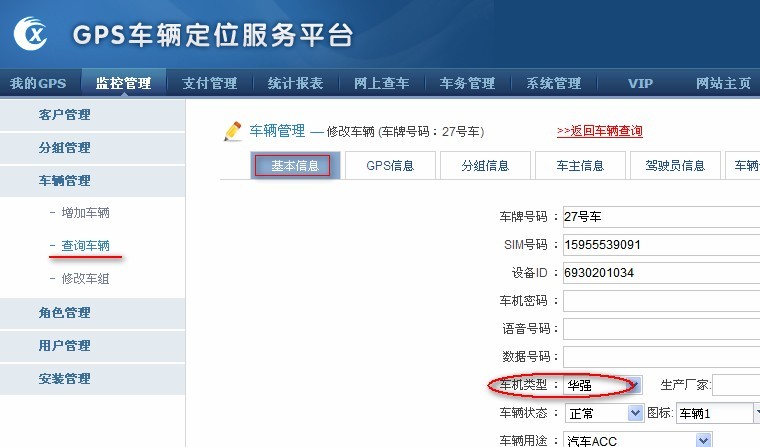760x447 pixels.
Task: Click 返回车辆查询 link
Action: point(599,131)
